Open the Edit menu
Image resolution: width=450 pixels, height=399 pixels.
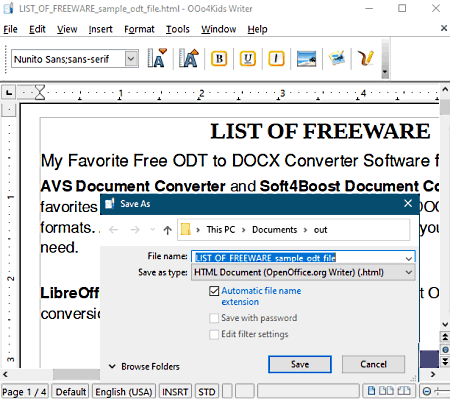click(37, 29)
